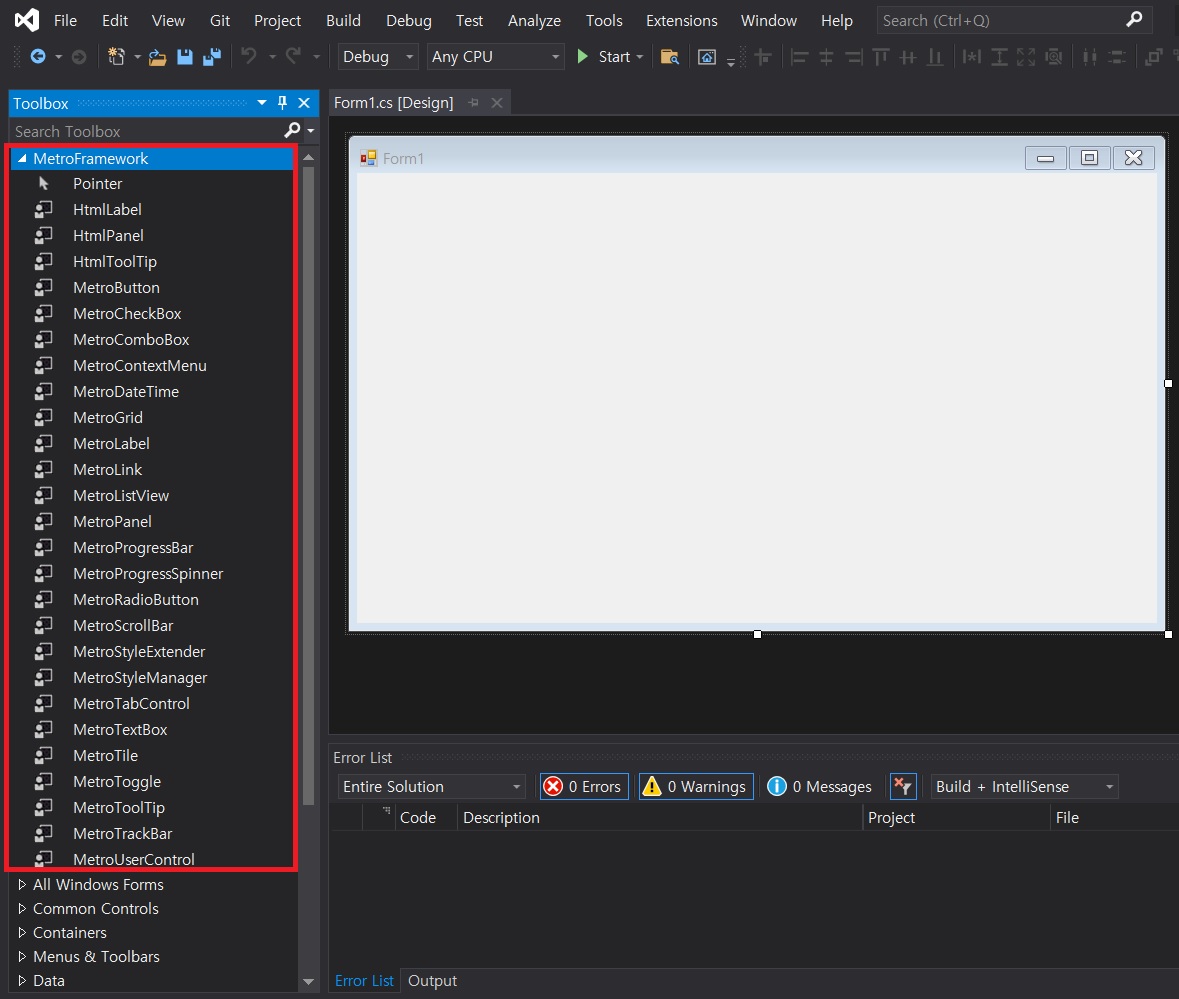The height and width of the screenshot is (999, 1179).
Task: Sort error list by Code column
Action: coord(425,818)
